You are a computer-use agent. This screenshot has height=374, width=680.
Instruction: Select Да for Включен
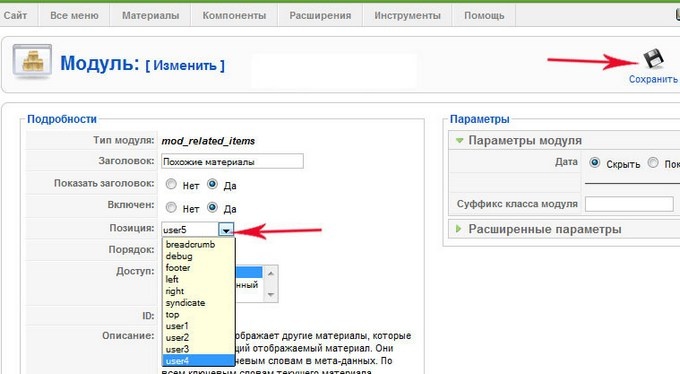click(x=212, y=208)
